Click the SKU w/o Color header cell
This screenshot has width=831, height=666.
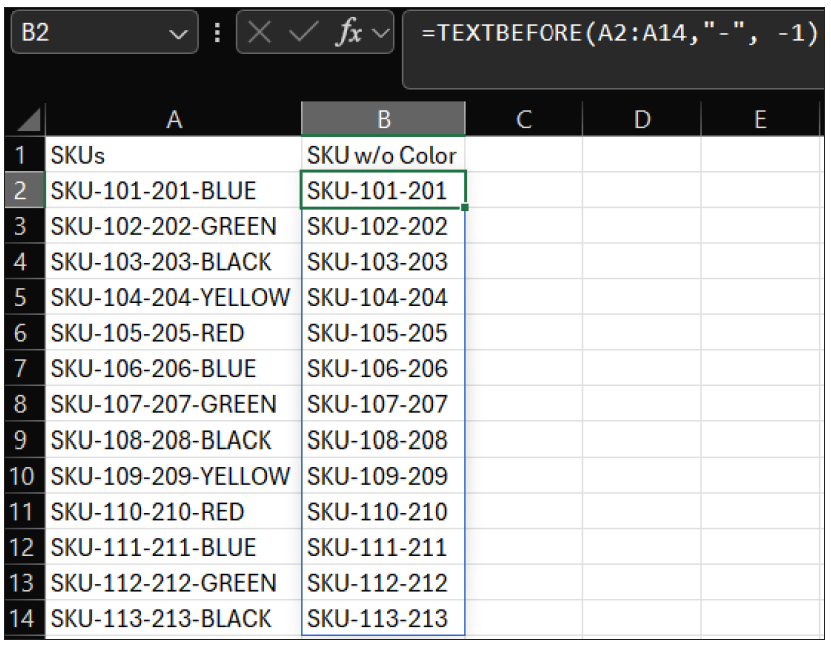pyautogui.click(x=382, y=155)
